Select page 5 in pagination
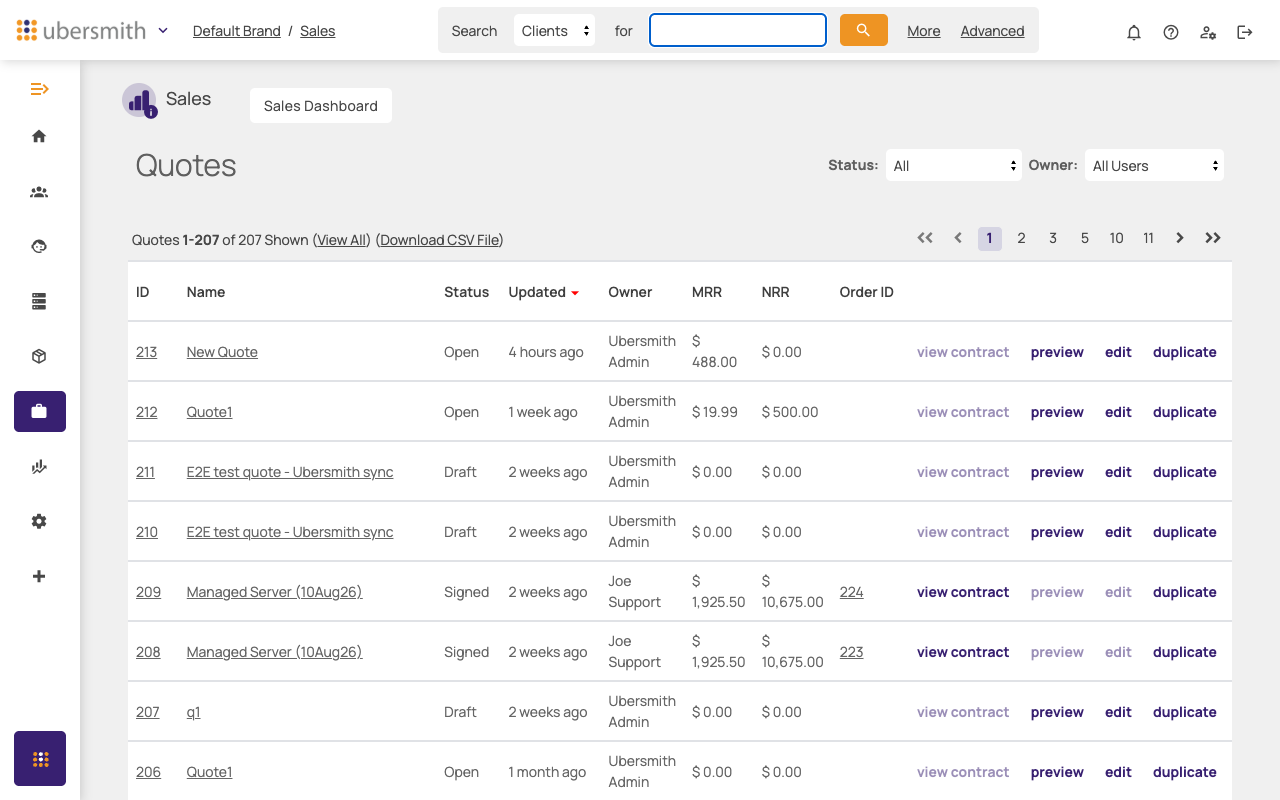 point(1085,238)
